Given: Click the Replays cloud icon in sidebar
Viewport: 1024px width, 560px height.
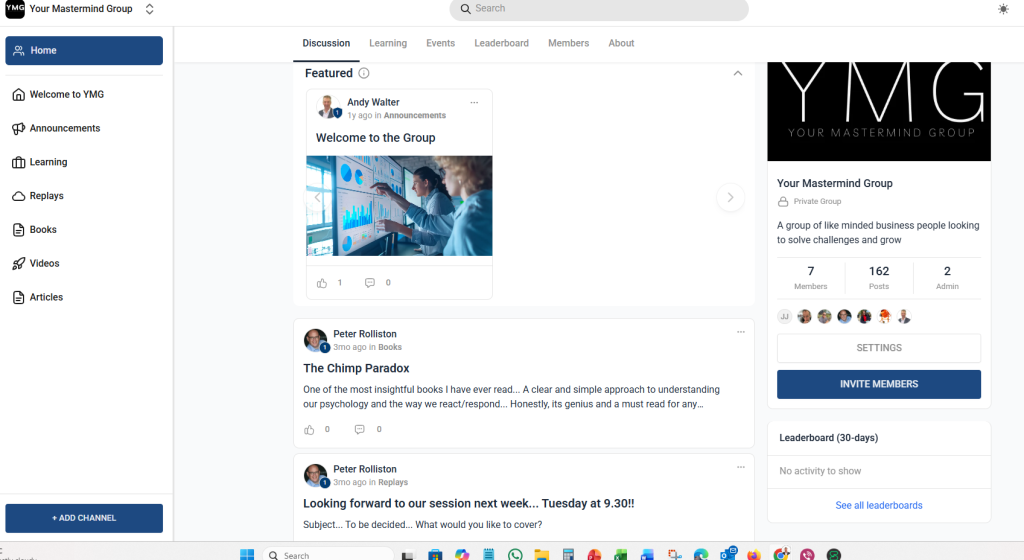Looking at the screenshot, I should click(19, 196).
